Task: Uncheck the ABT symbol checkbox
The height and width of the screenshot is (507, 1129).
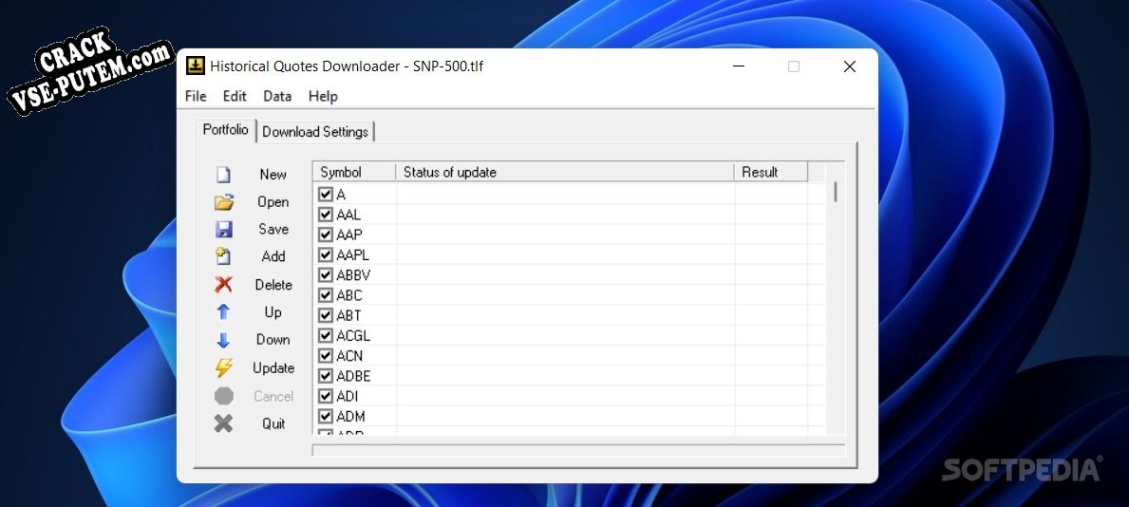Action: (325, 315)
